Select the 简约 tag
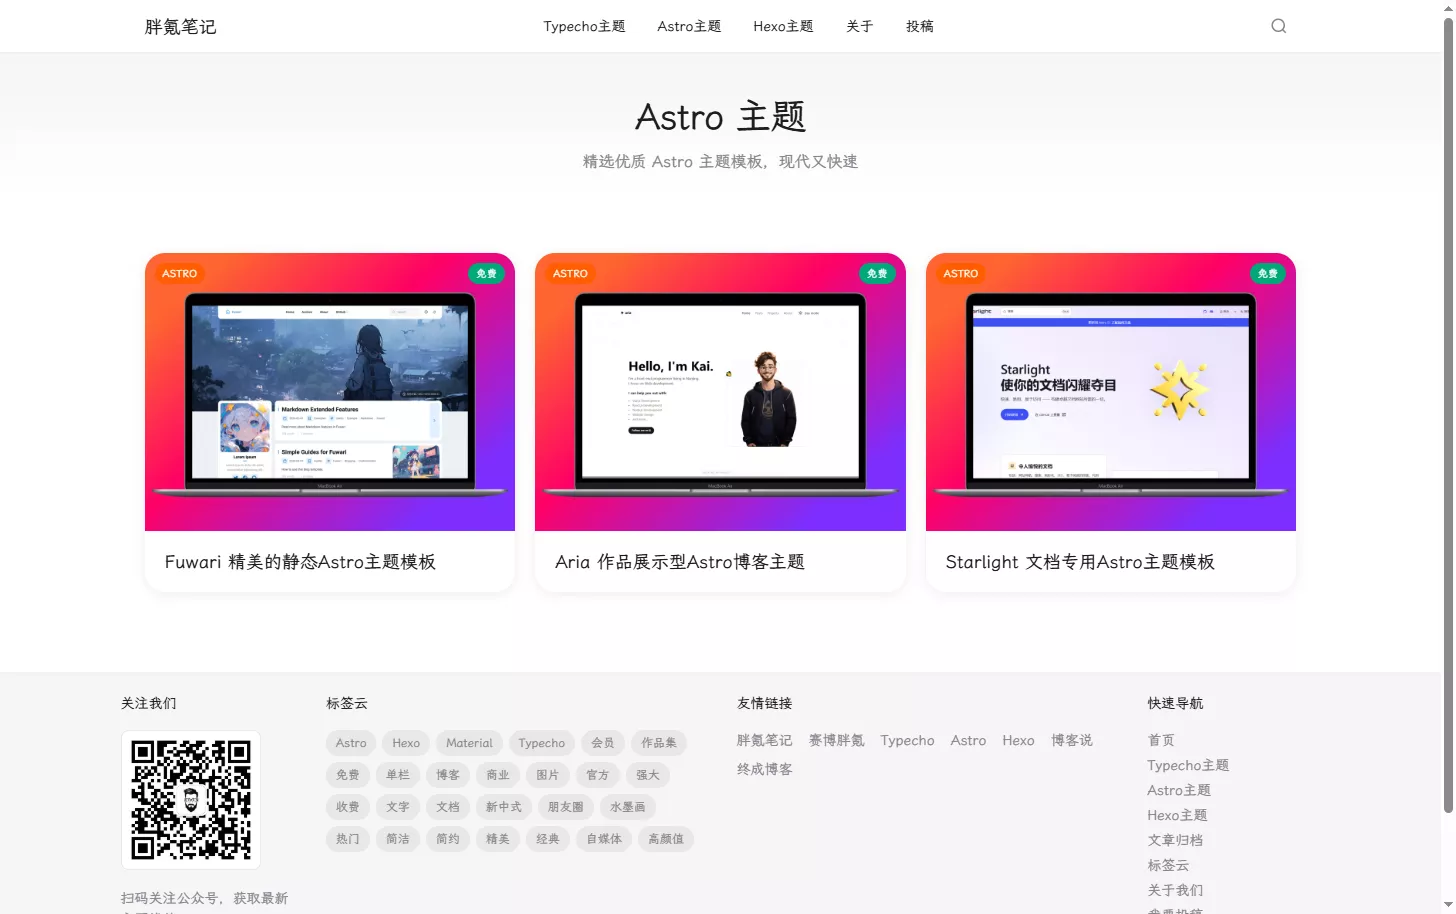Viewport: 1456px width, 914px height. (x=448, y=839)
